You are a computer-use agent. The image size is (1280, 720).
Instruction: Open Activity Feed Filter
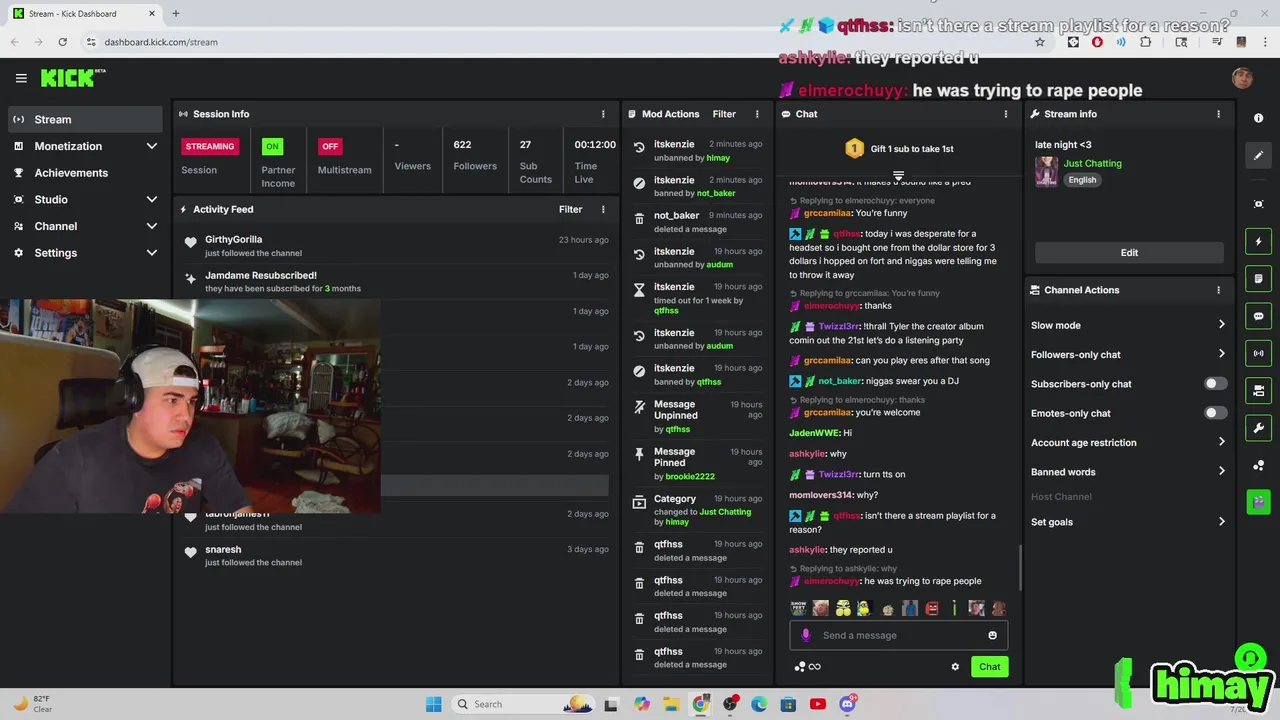570,209
